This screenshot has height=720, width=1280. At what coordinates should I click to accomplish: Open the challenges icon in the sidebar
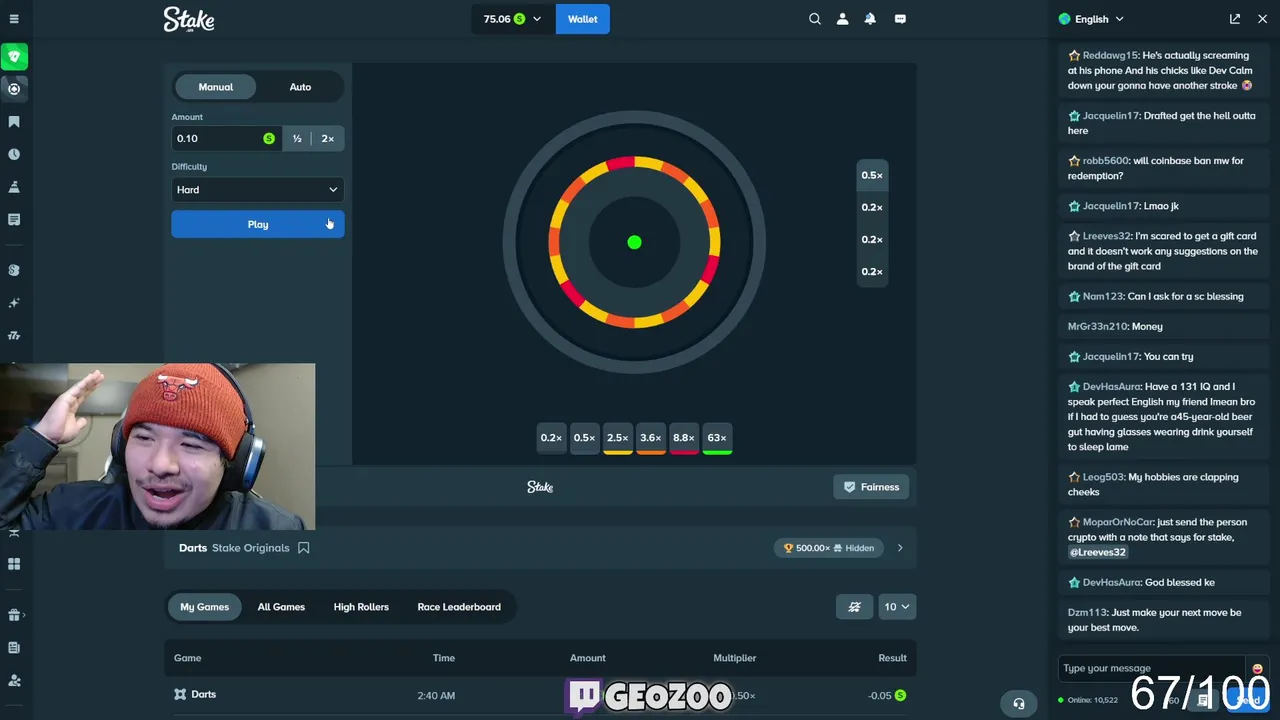pos(14,187)
